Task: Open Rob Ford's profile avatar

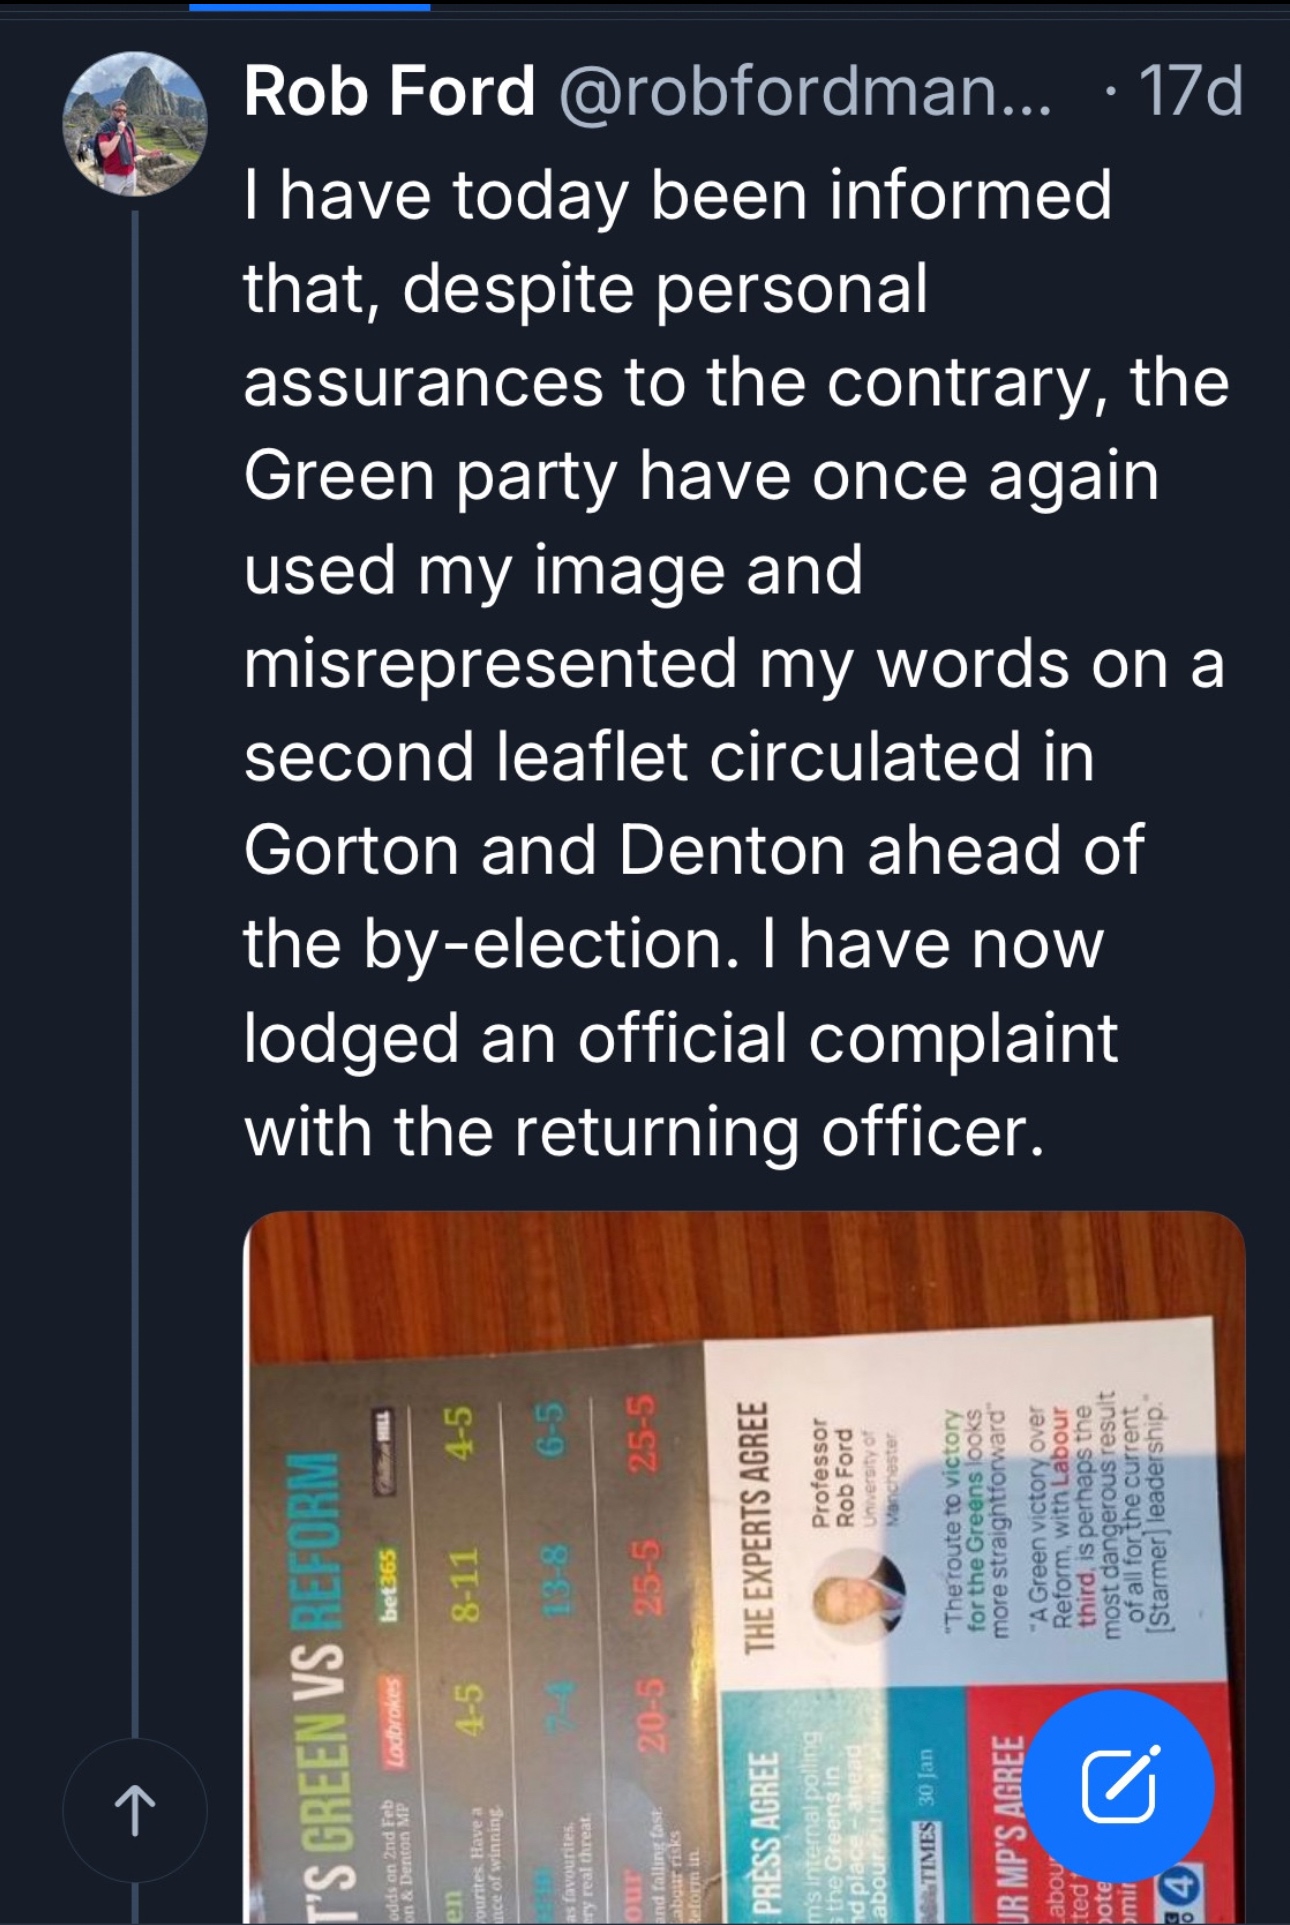Action: tap(135, 123)
